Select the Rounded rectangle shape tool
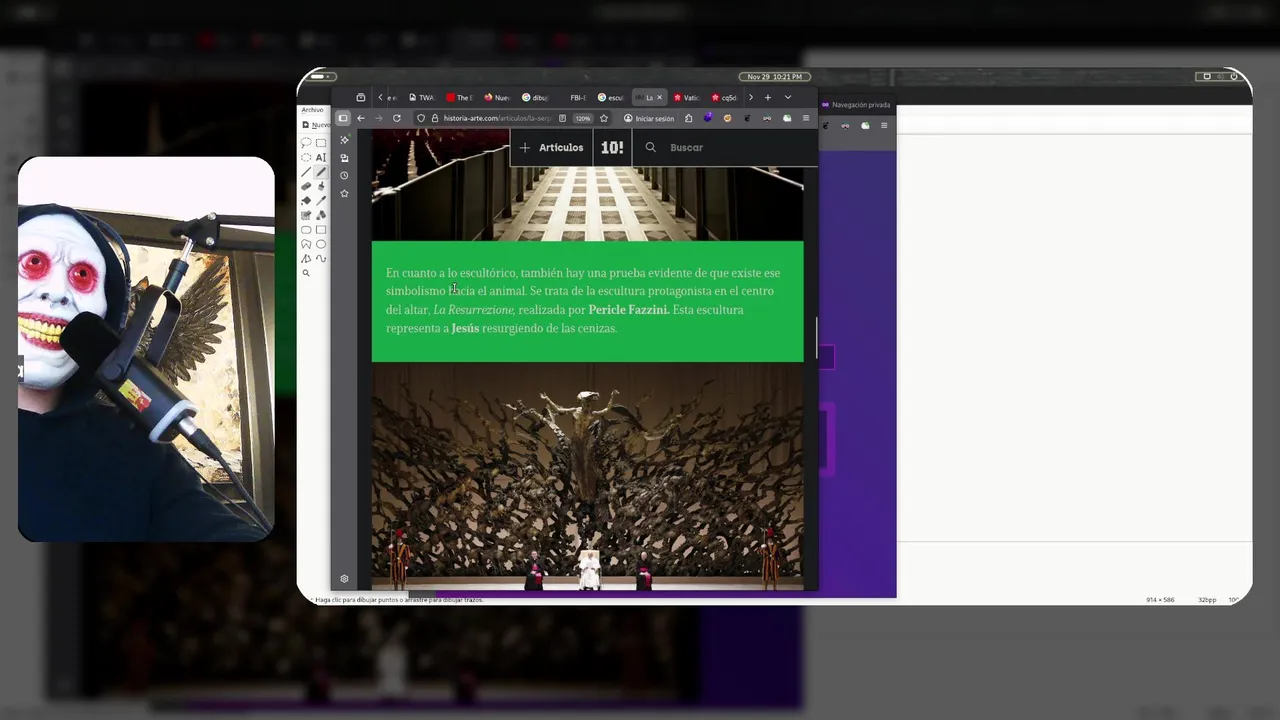 click(306, 230)
